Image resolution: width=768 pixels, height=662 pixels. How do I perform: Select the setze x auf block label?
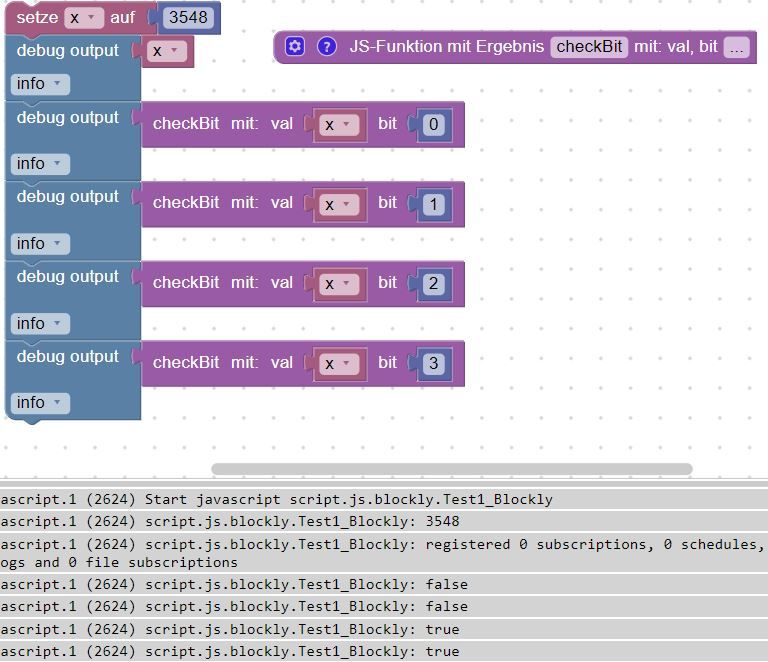37,18
